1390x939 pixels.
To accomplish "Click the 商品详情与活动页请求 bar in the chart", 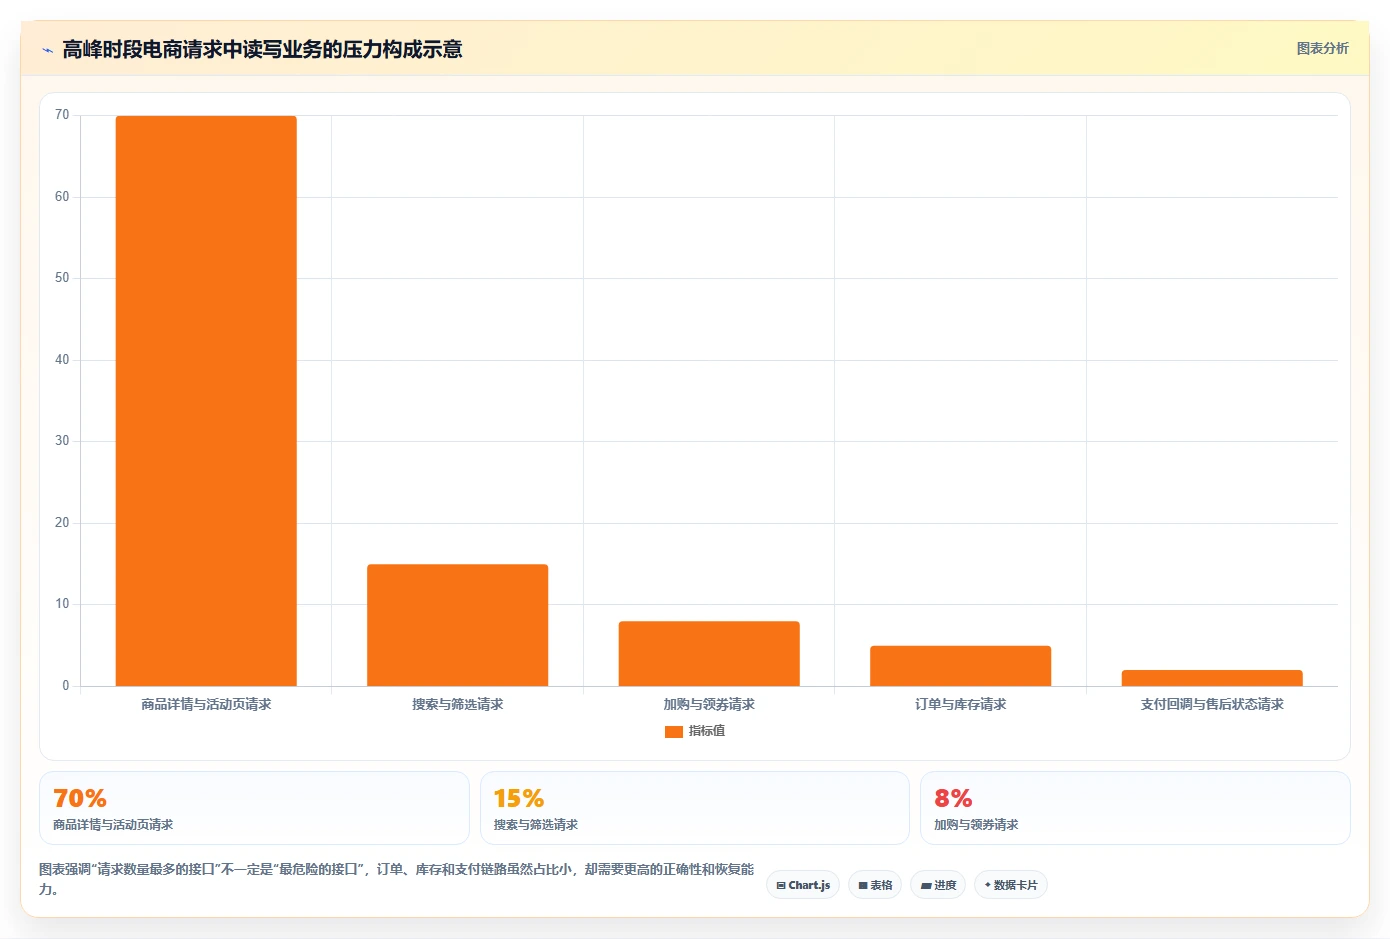I will click(x=206, y=401).
